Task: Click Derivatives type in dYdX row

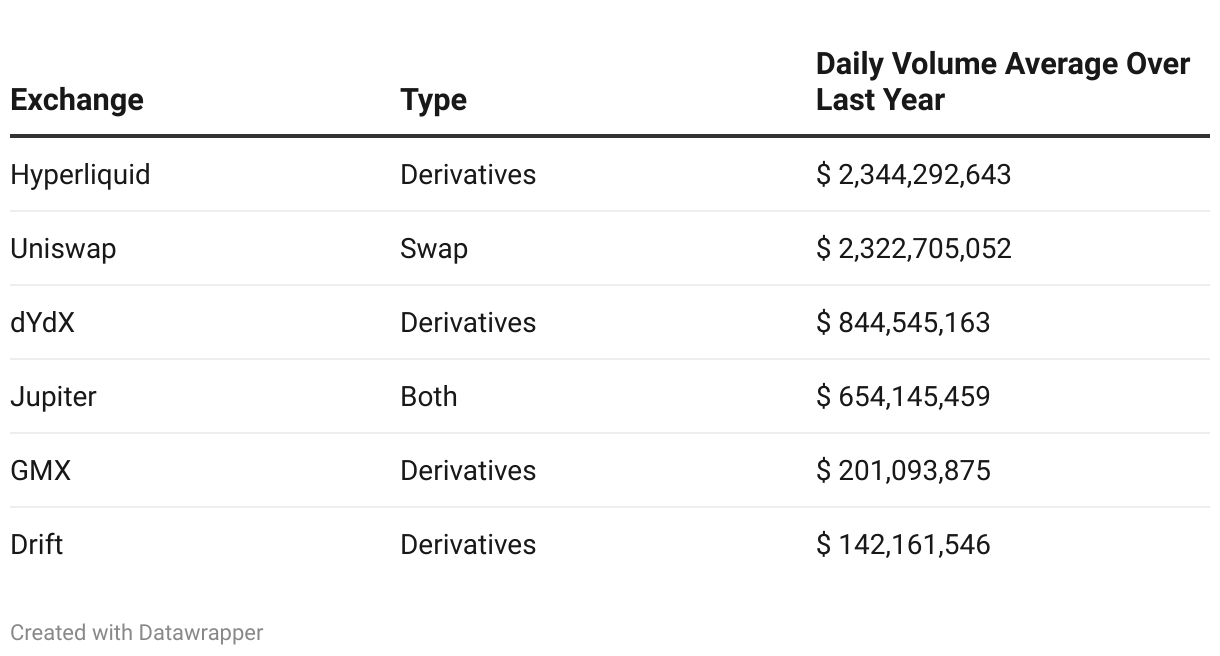Action: pos(468,323)
